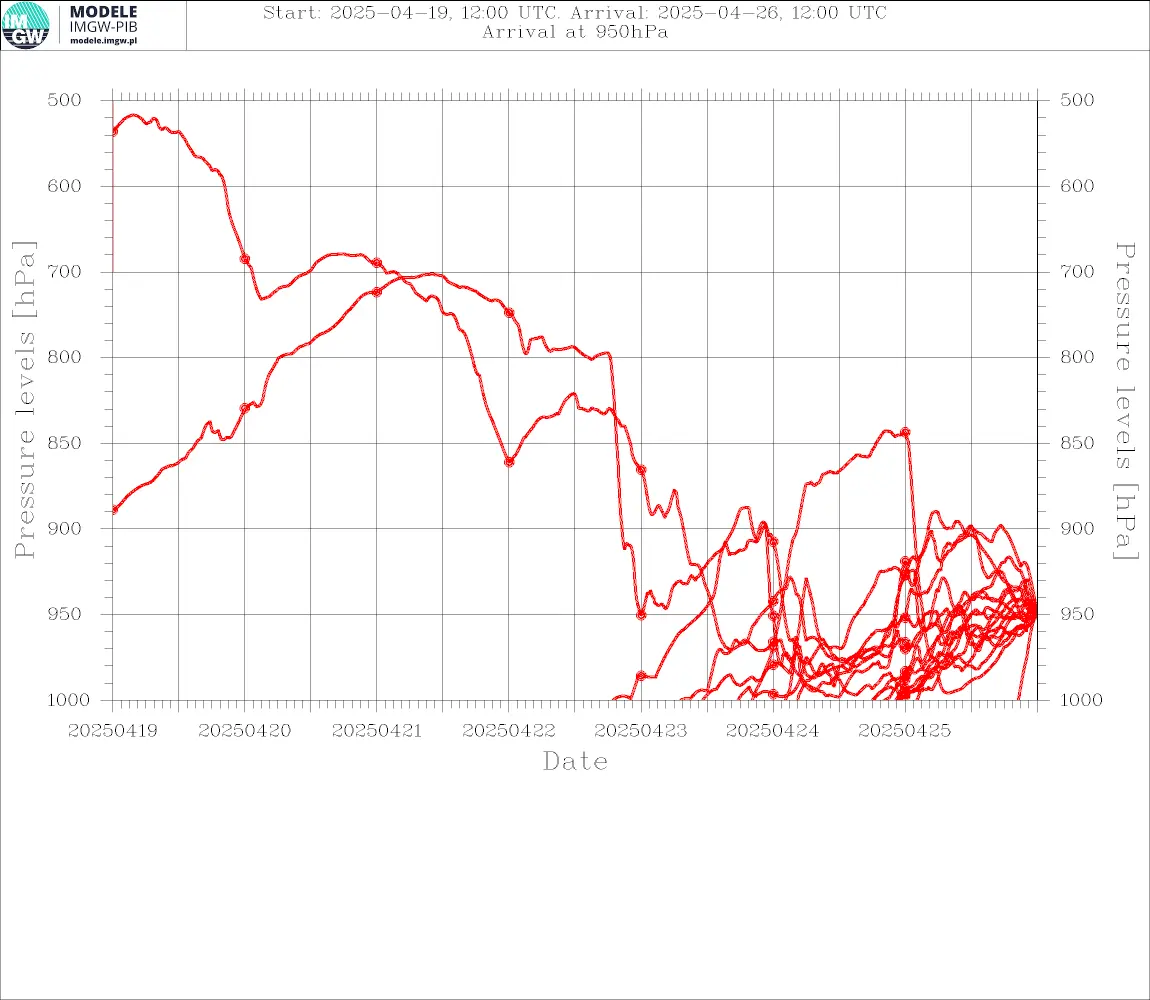Click the left axis 700 label

click(x=65, y=271)
